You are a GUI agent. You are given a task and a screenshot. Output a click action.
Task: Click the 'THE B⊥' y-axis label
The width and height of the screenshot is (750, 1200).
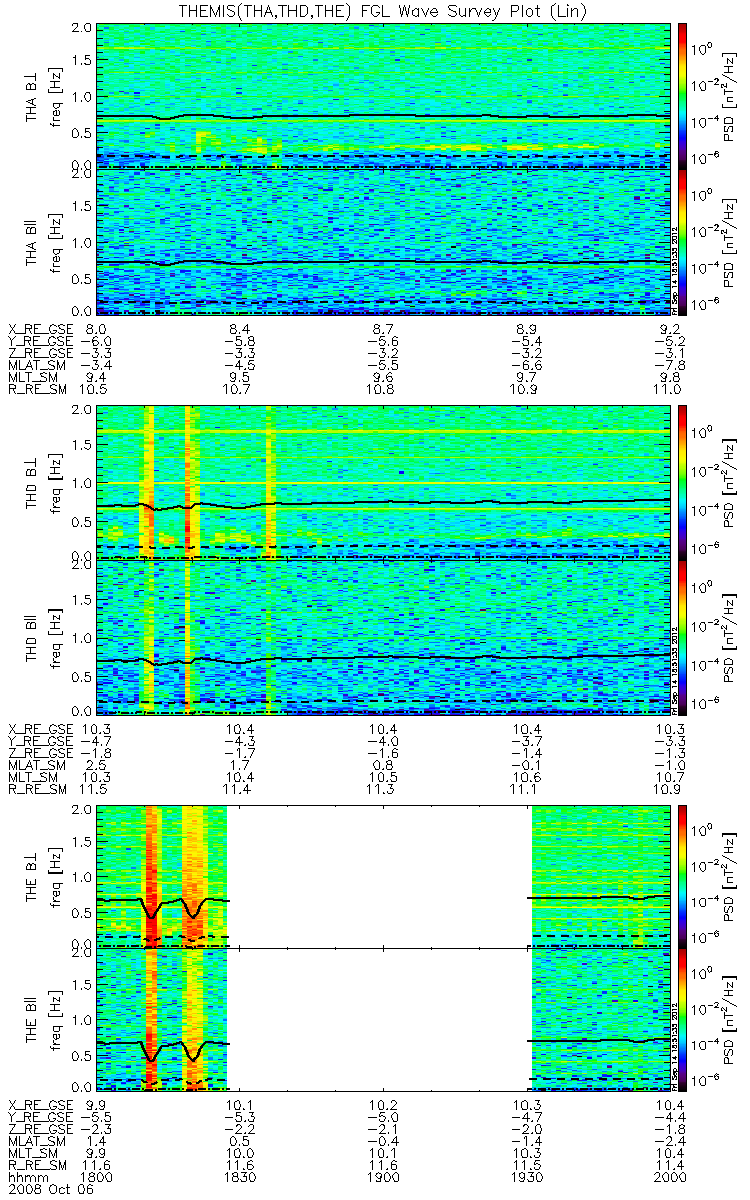pyautogui.click(x=31, y=876)
